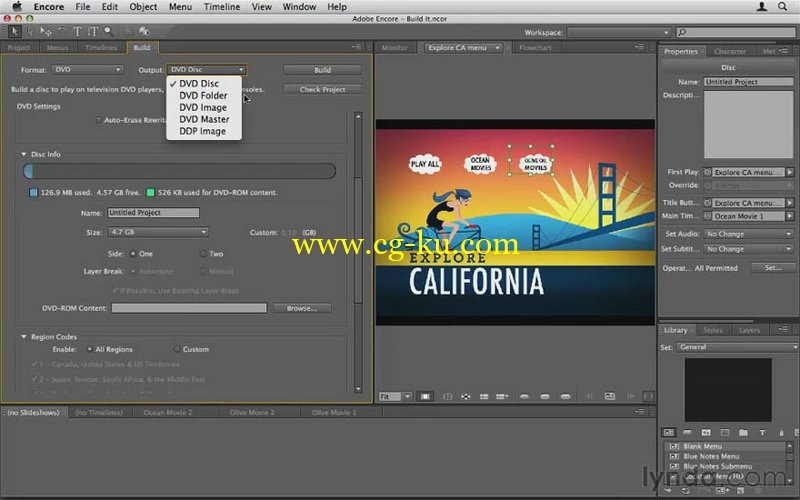The height and width of the screenshot is (500, 800).
Task: Select the Zoom magnifier tool
Action: [x=109, y=32]
